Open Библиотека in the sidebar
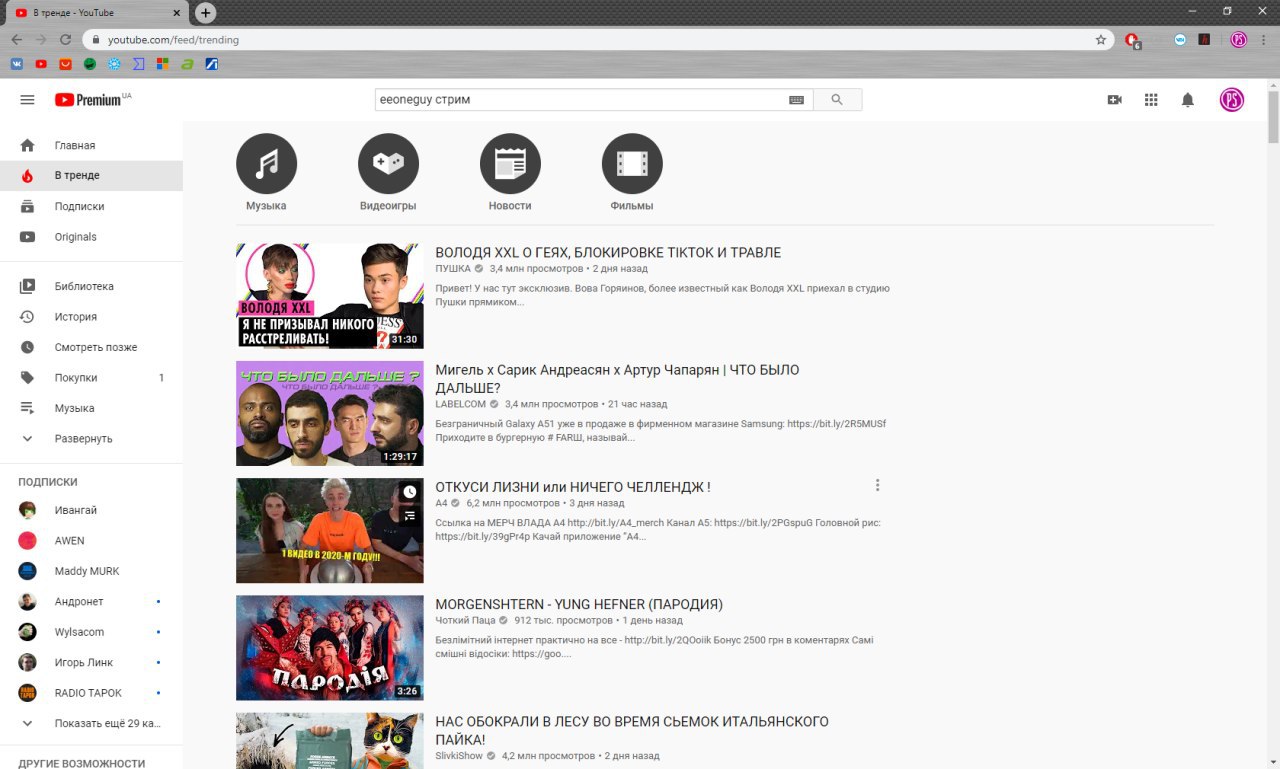The image size is (1280, 769). (91, 286)
